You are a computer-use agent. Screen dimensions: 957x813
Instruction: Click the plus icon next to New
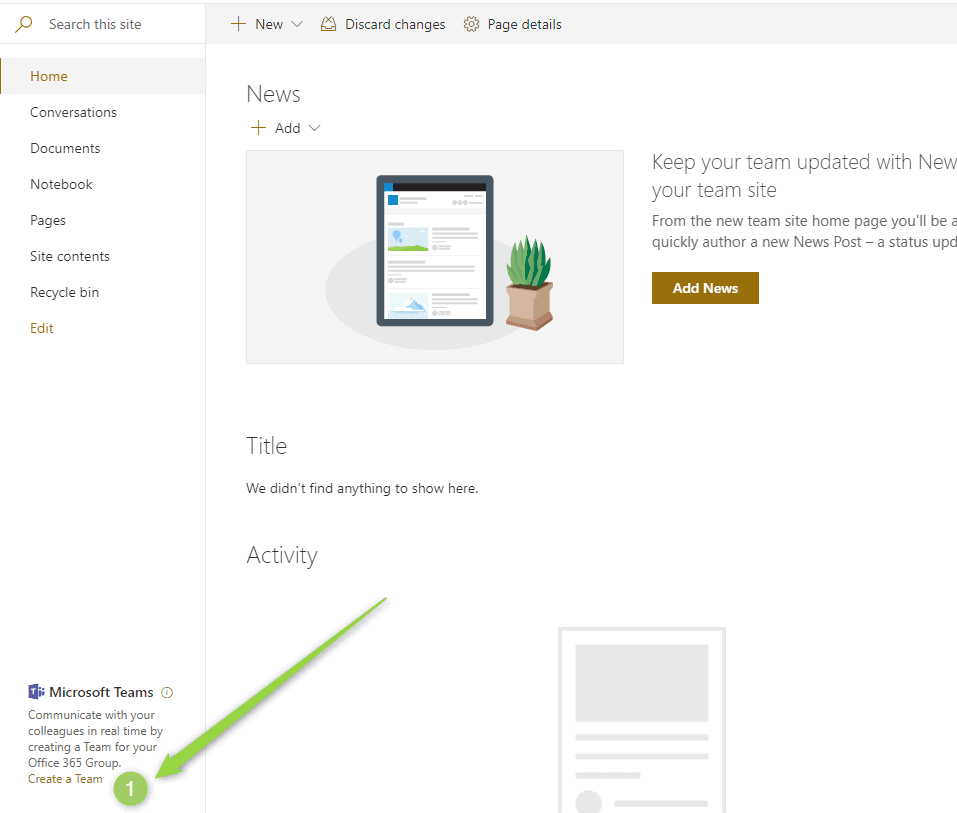pos(238,24)
